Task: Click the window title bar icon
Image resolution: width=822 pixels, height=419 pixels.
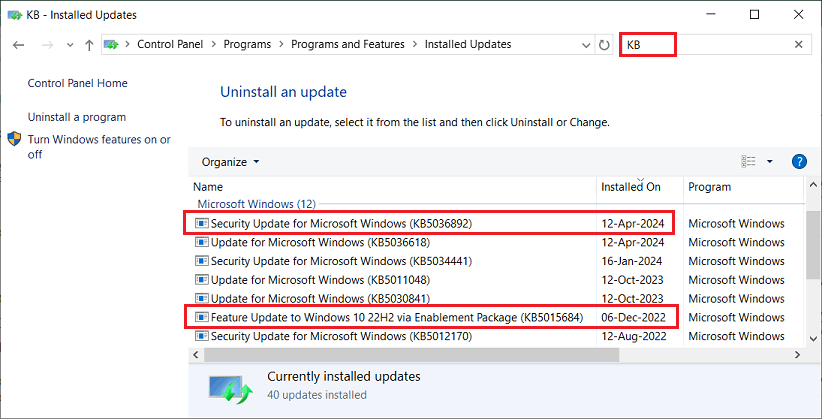Action: tap(15, 15)
